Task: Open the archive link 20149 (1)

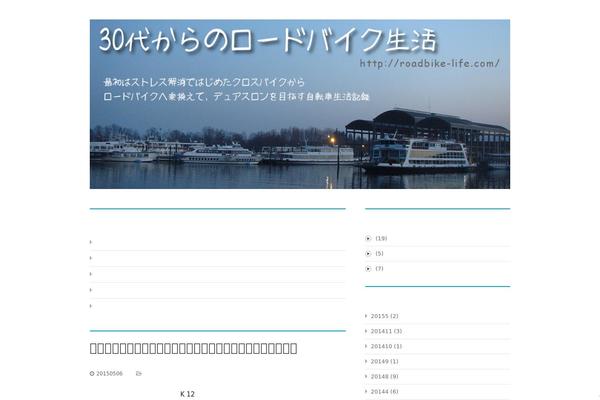Action: point(384,361)
